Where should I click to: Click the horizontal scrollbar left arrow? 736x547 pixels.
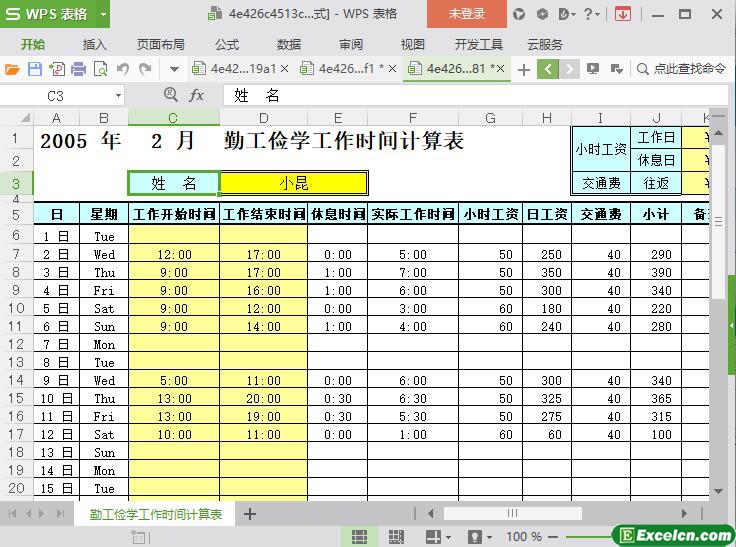431,514
